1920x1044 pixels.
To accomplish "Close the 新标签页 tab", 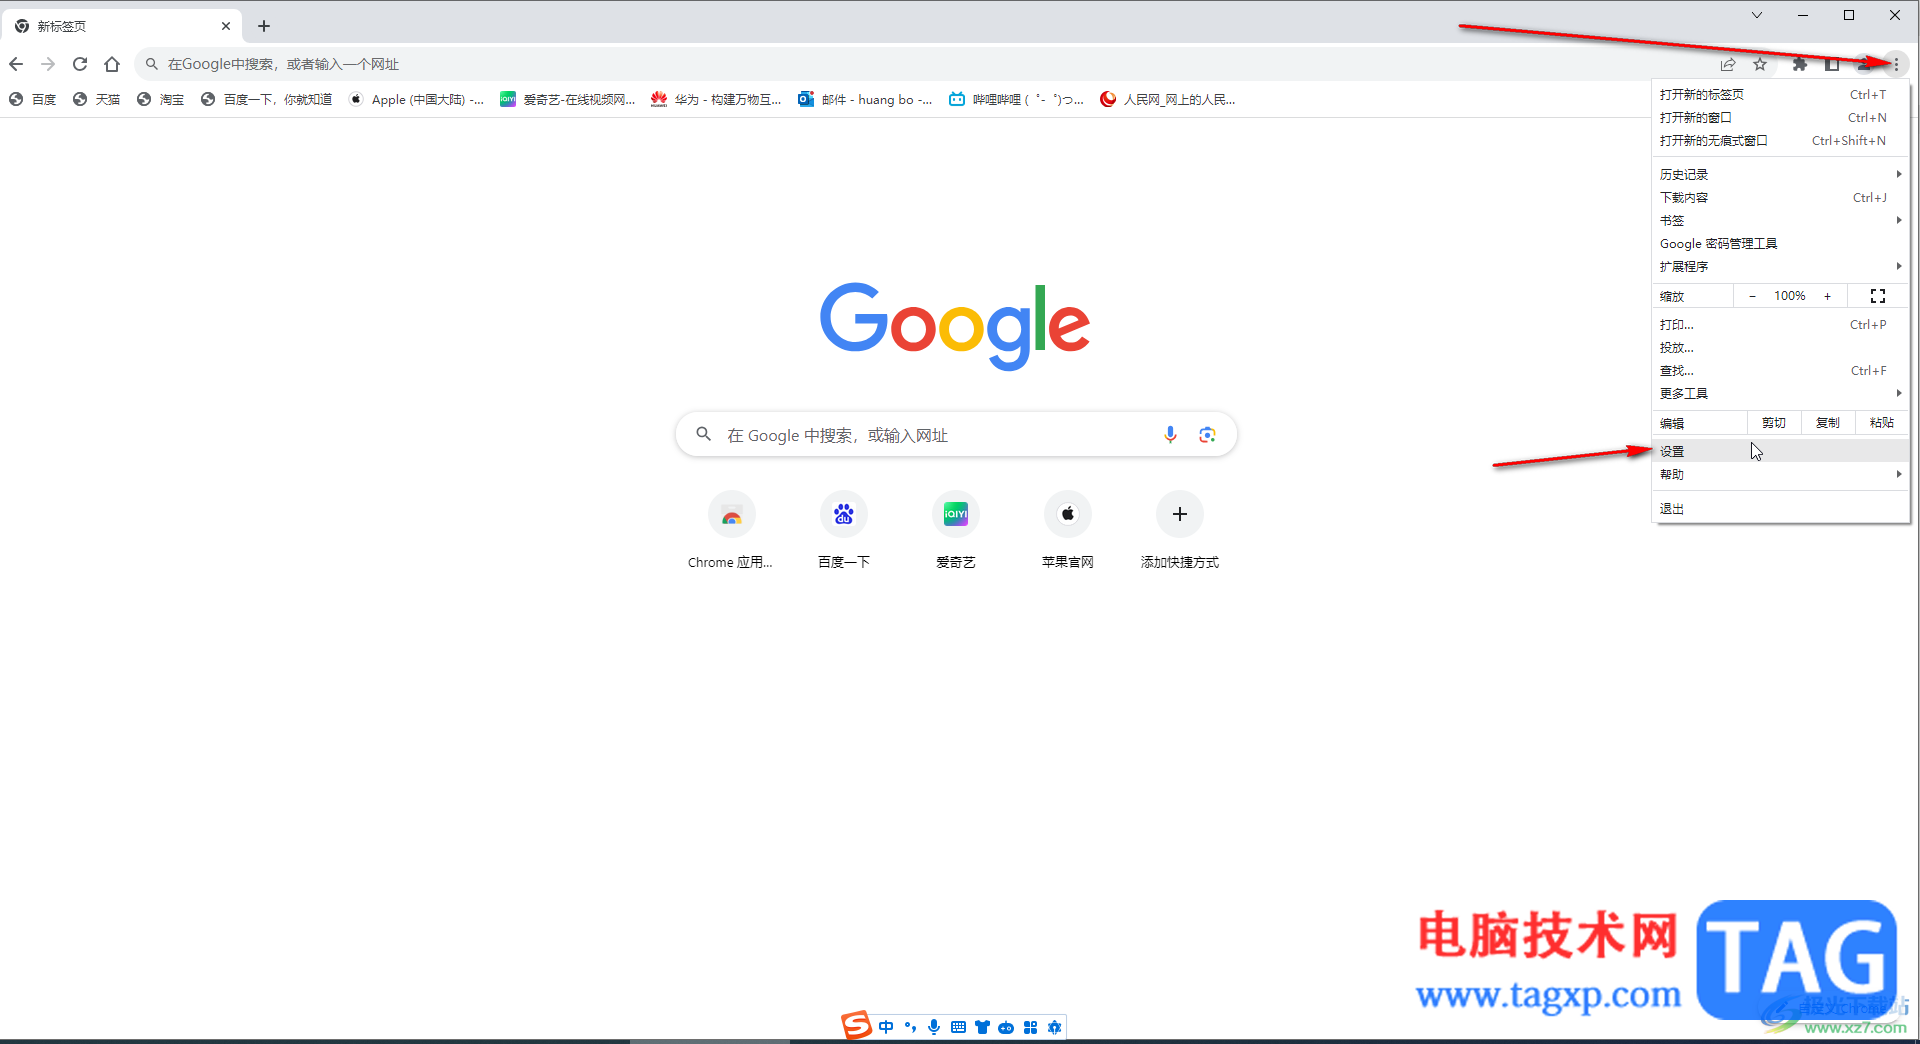I will pyautogui.click(x=226, y=26).
